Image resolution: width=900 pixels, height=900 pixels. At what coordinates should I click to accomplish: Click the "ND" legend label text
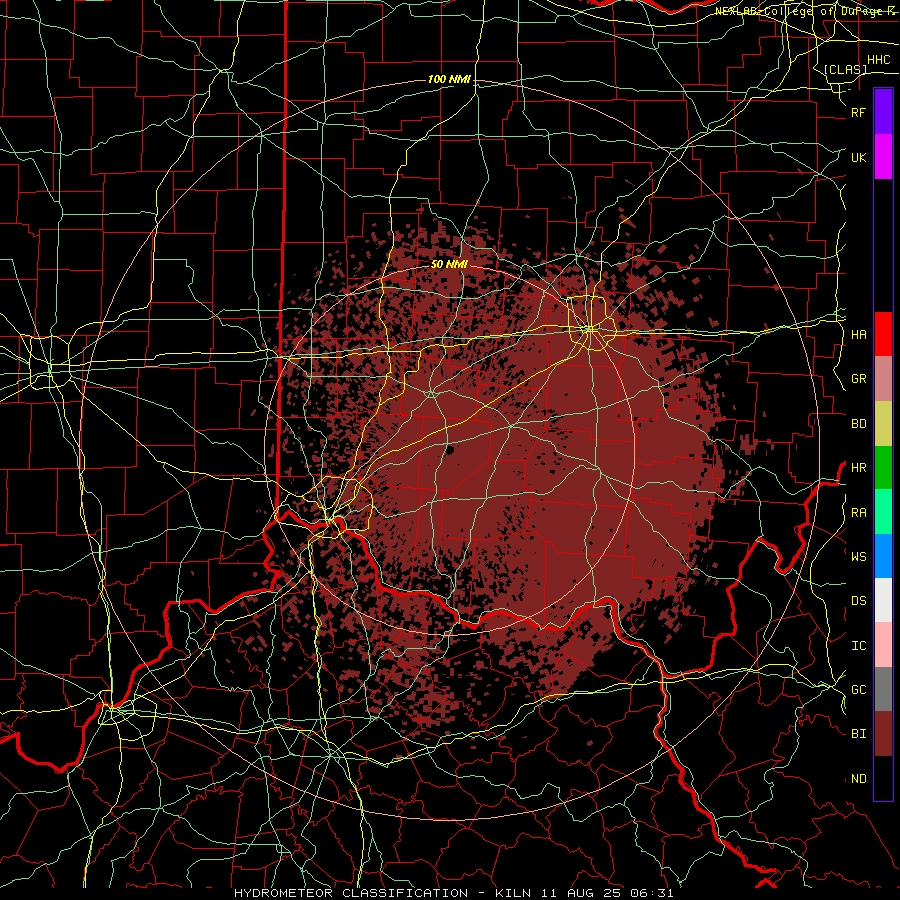(x=858, y=779)
